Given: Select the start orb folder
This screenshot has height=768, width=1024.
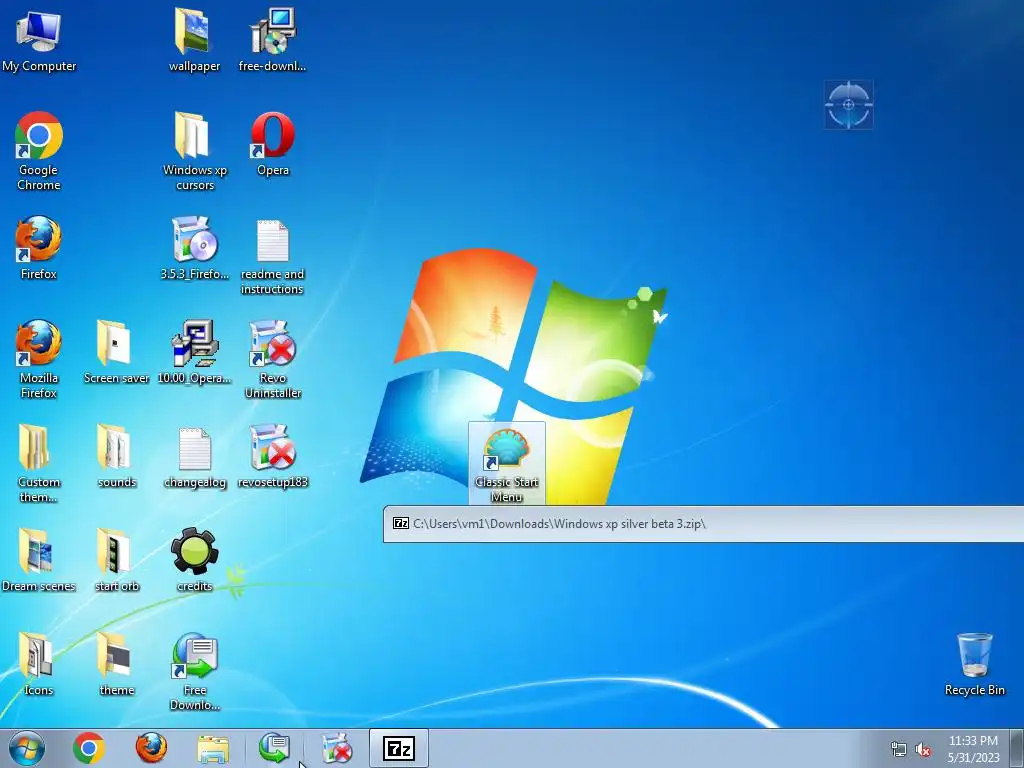Looking at the screenshot, I should pyautogui.click(x=116, y=561).
